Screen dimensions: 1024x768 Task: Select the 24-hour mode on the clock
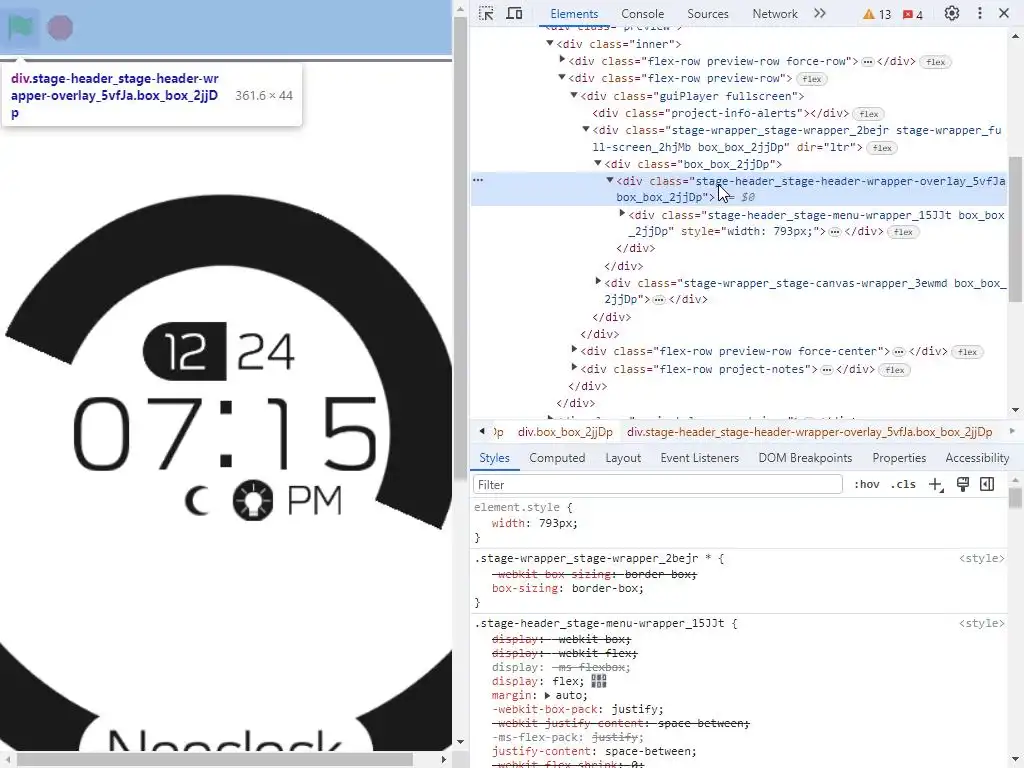point(264,351)
